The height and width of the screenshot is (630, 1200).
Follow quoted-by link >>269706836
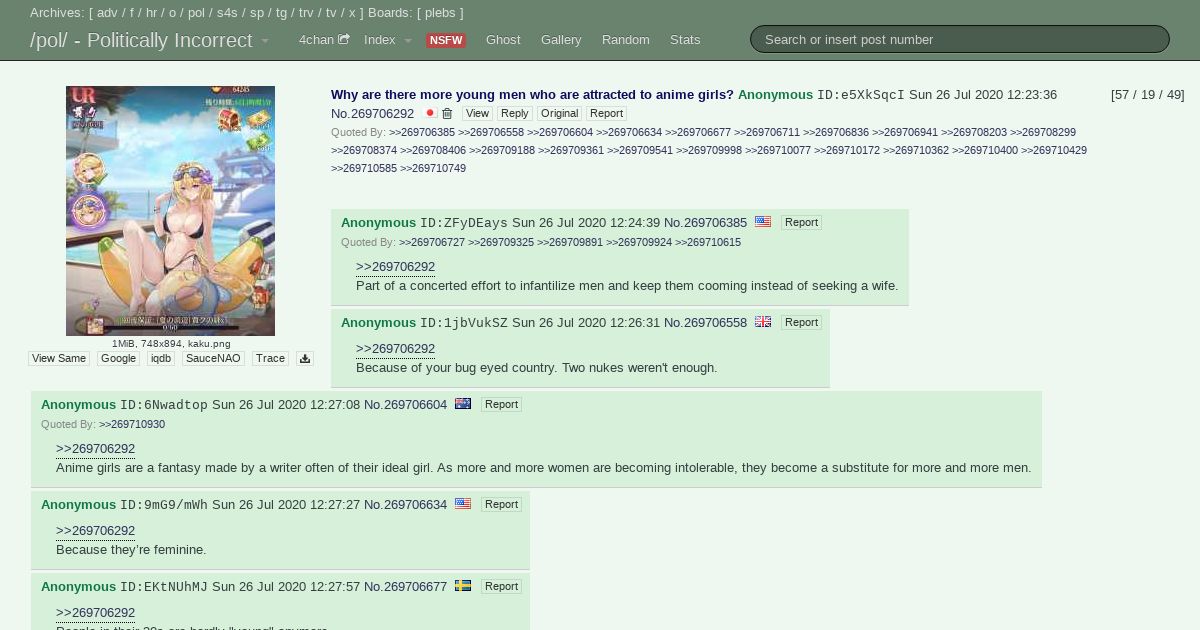[x=836, y=132]
